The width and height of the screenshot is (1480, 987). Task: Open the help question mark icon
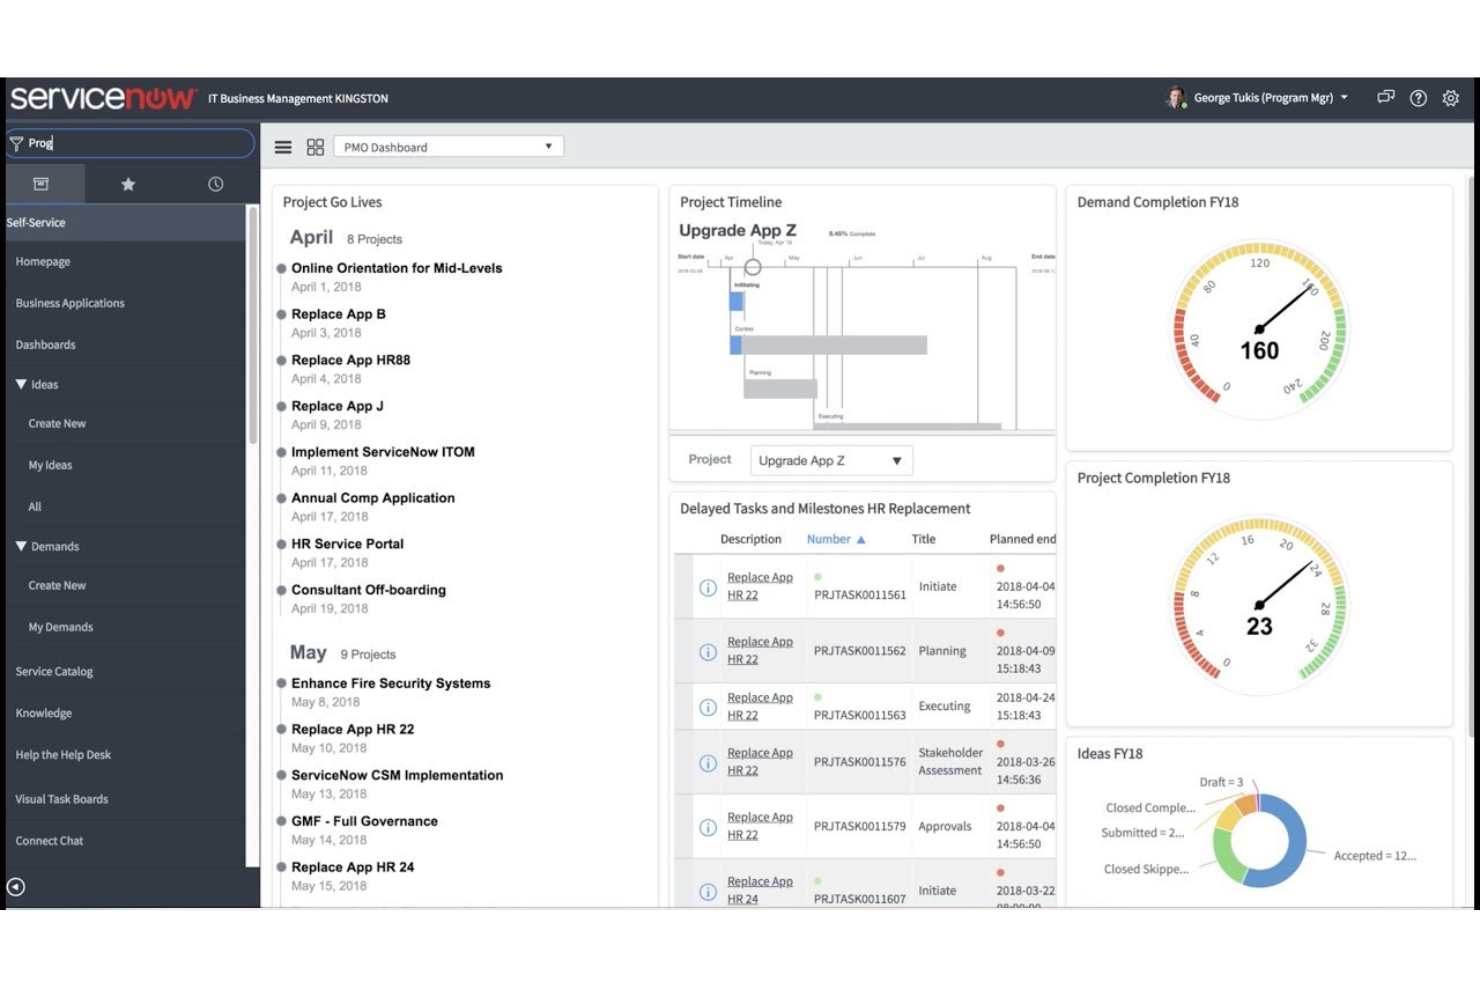[1418, 98]
